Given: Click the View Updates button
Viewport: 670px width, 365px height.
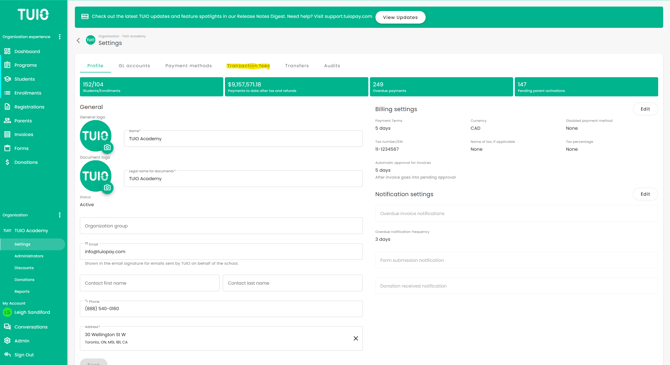Looking at the screenshot, I should 400,18.
